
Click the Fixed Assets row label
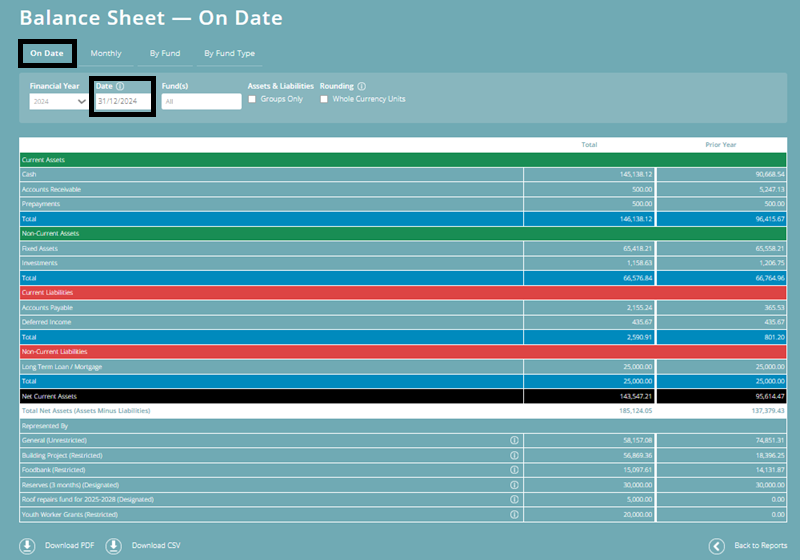tap(40, 248)
